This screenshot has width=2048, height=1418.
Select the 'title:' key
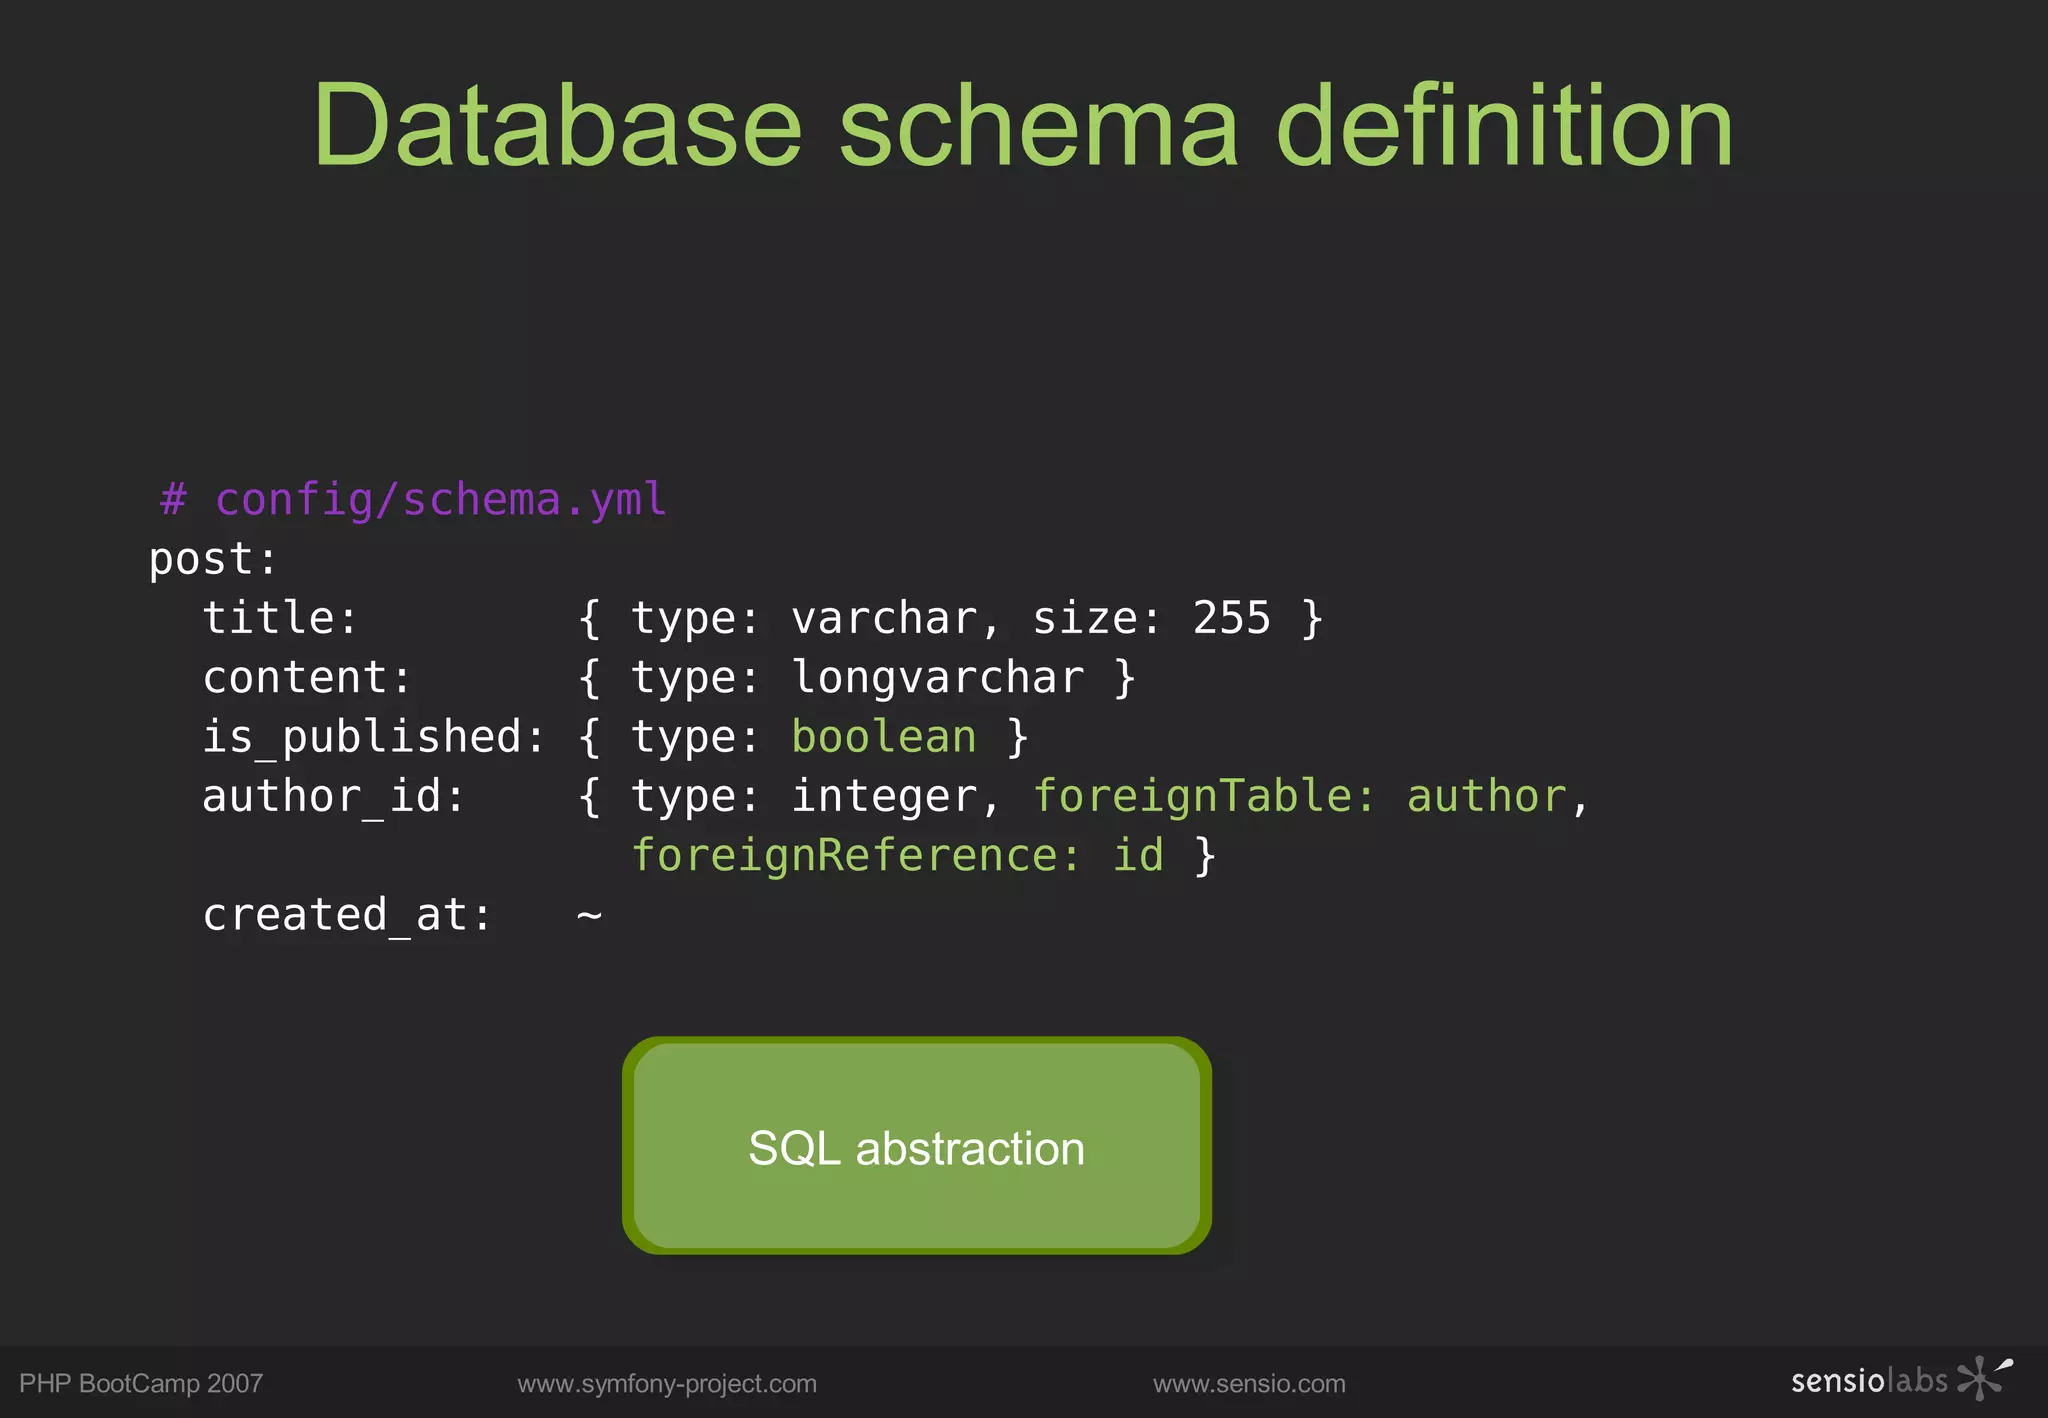coord(280,617)
